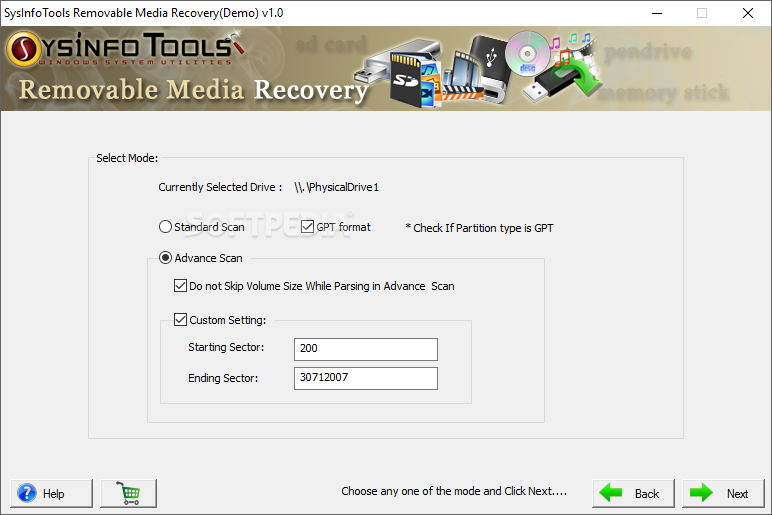Click the "Currently Selected Drive :" label
The height and width of the screenshot is (515, 772).
220,187
